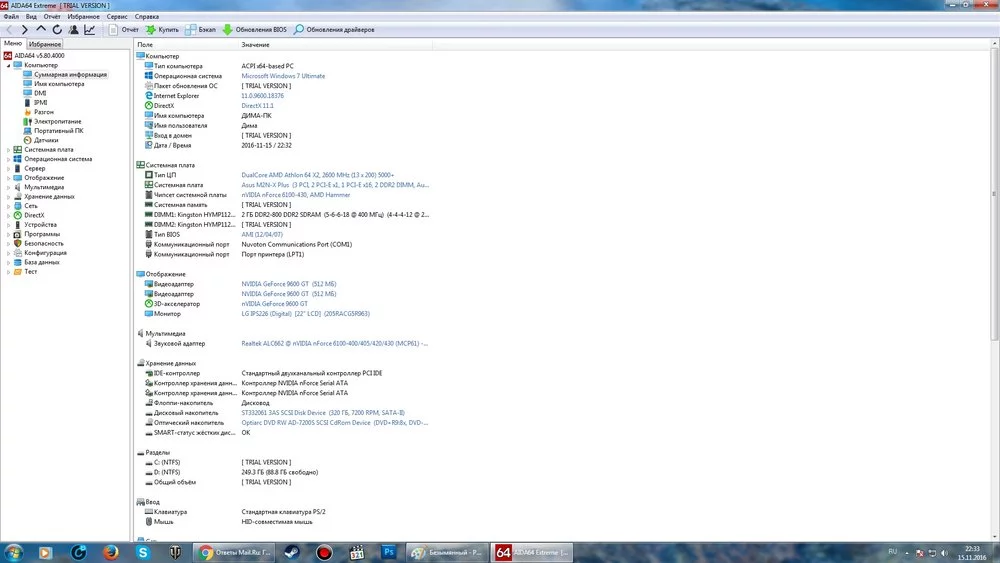
Task: Go forward with the toolbar arrow
Action: click(x=24, y=30)
